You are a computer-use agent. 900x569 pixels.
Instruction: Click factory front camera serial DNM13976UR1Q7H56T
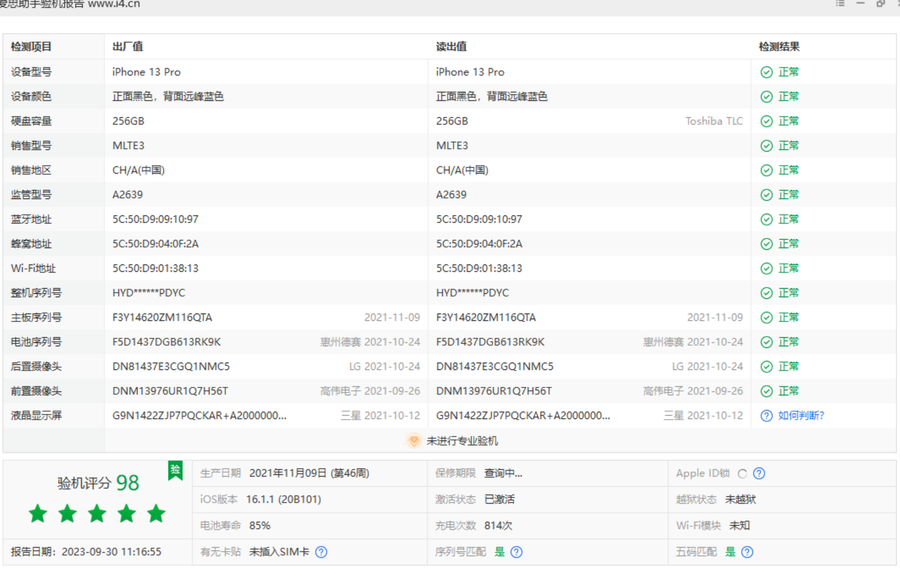tap(170, 392)
